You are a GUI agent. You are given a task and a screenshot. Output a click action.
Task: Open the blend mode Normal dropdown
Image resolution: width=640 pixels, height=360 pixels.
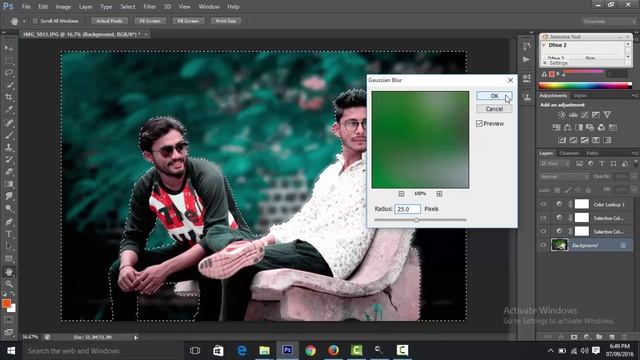click(x=564, y=177)
